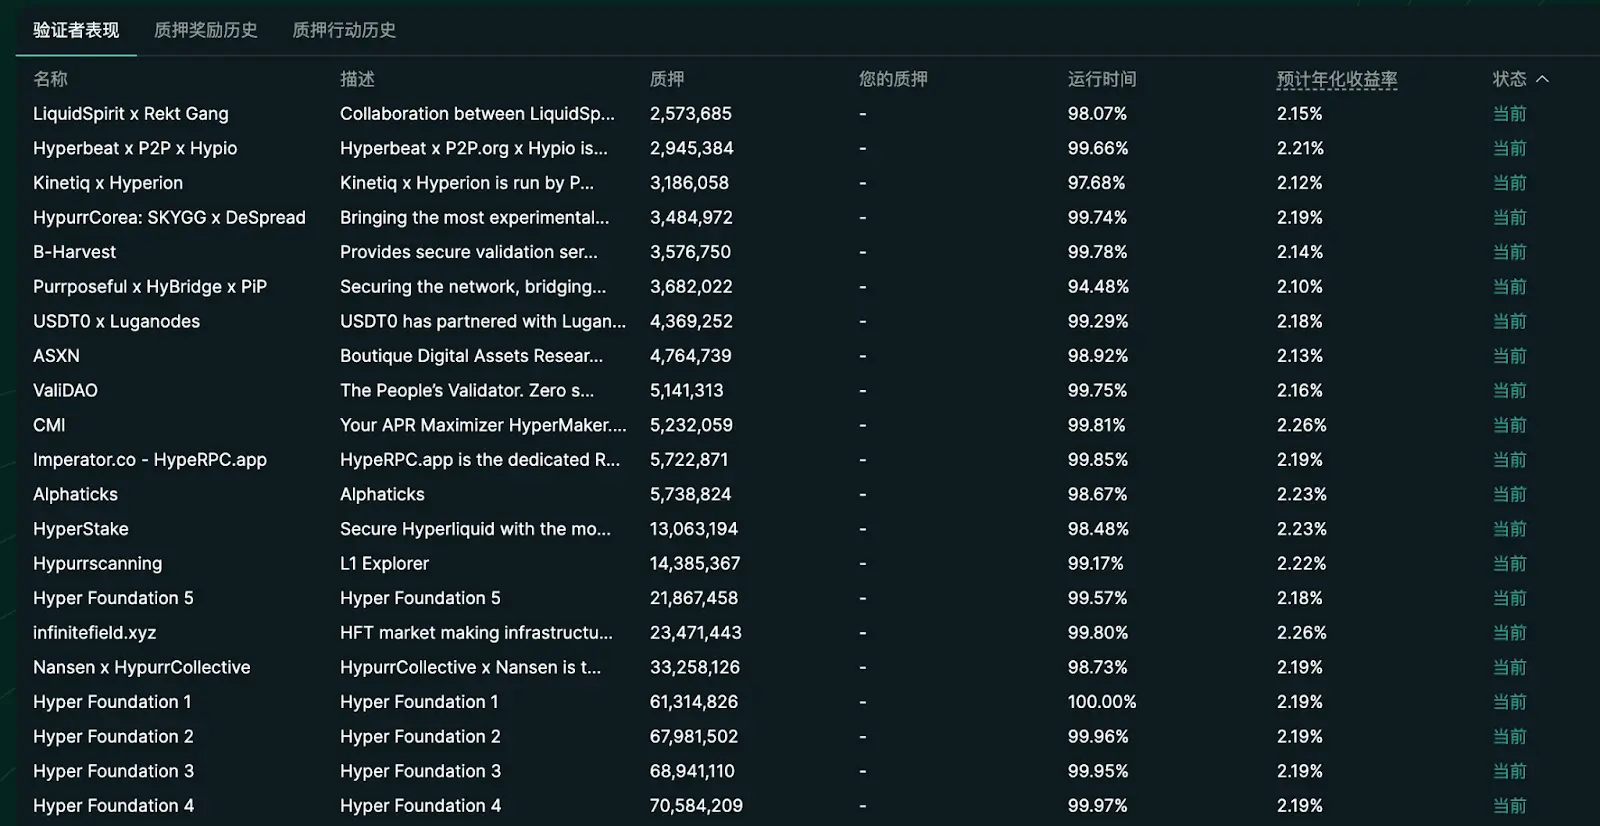Sort by 预计年化收益率 column header
The image size is (1600, 826).
1336,79
